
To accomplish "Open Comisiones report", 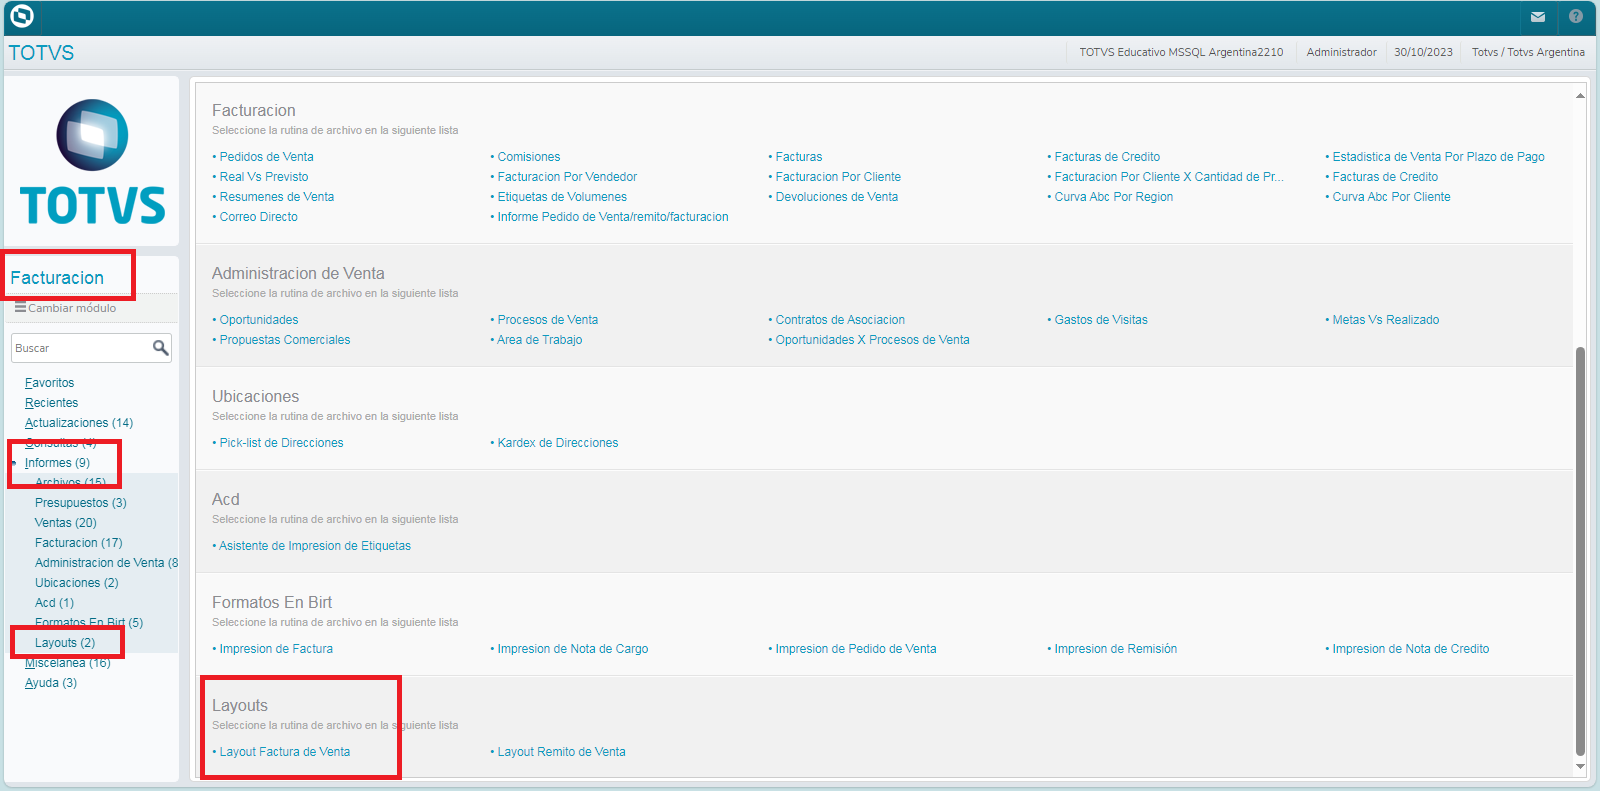I will coord(529,157).
